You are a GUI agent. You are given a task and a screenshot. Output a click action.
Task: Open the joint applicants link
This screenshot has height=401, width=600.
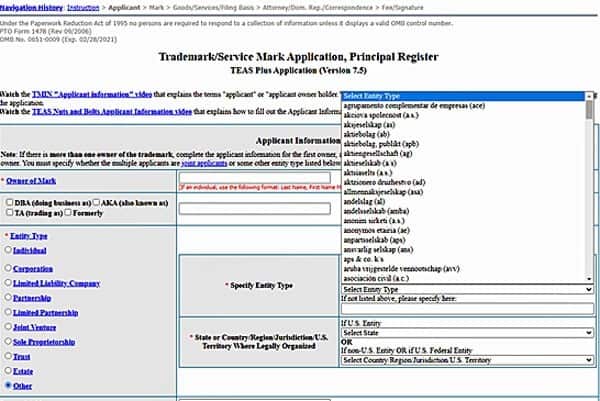pos(204,163)
